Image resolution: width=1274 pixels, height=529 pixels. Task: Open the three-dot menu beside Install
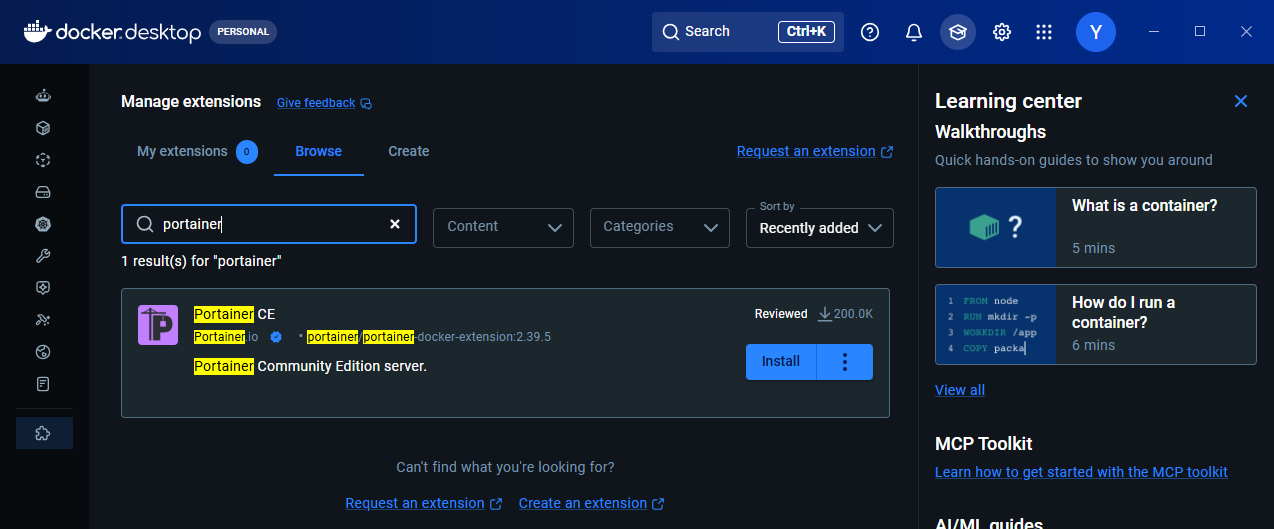(845, 362)
